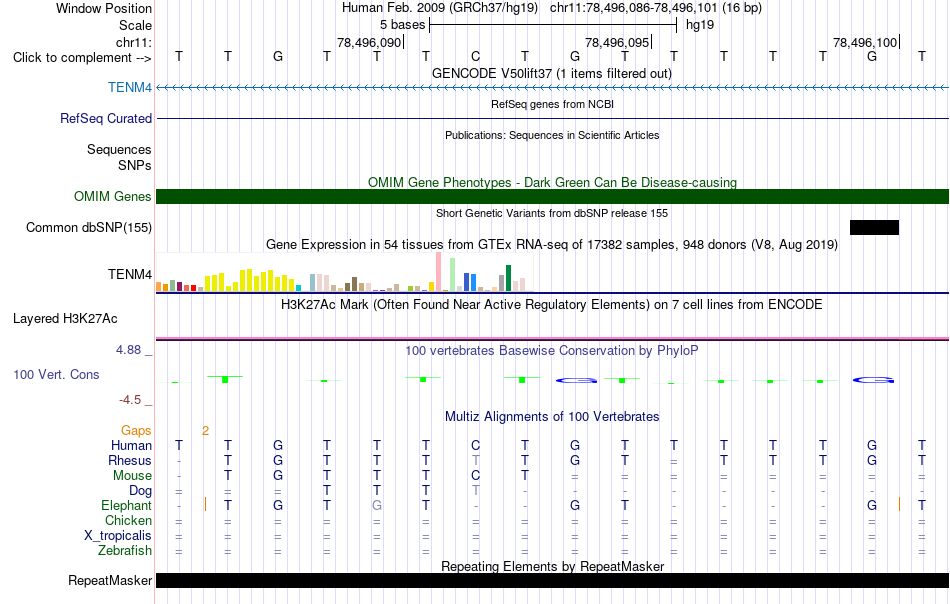Click the Scale bar in the ruler
The image size is (950, 604).
(x=553, y=25)
